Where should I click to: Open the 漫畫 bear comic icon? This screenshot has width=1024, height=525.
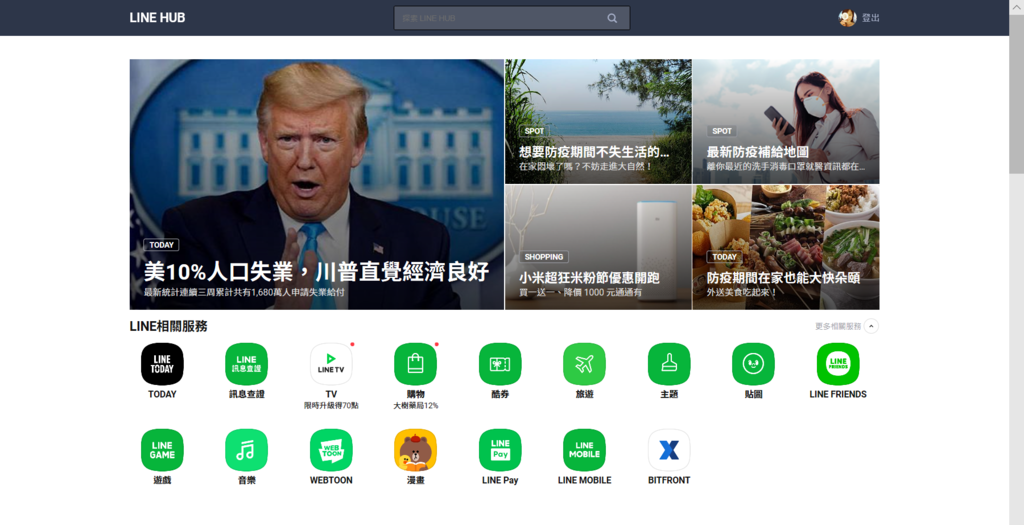(x=415, y=450)
